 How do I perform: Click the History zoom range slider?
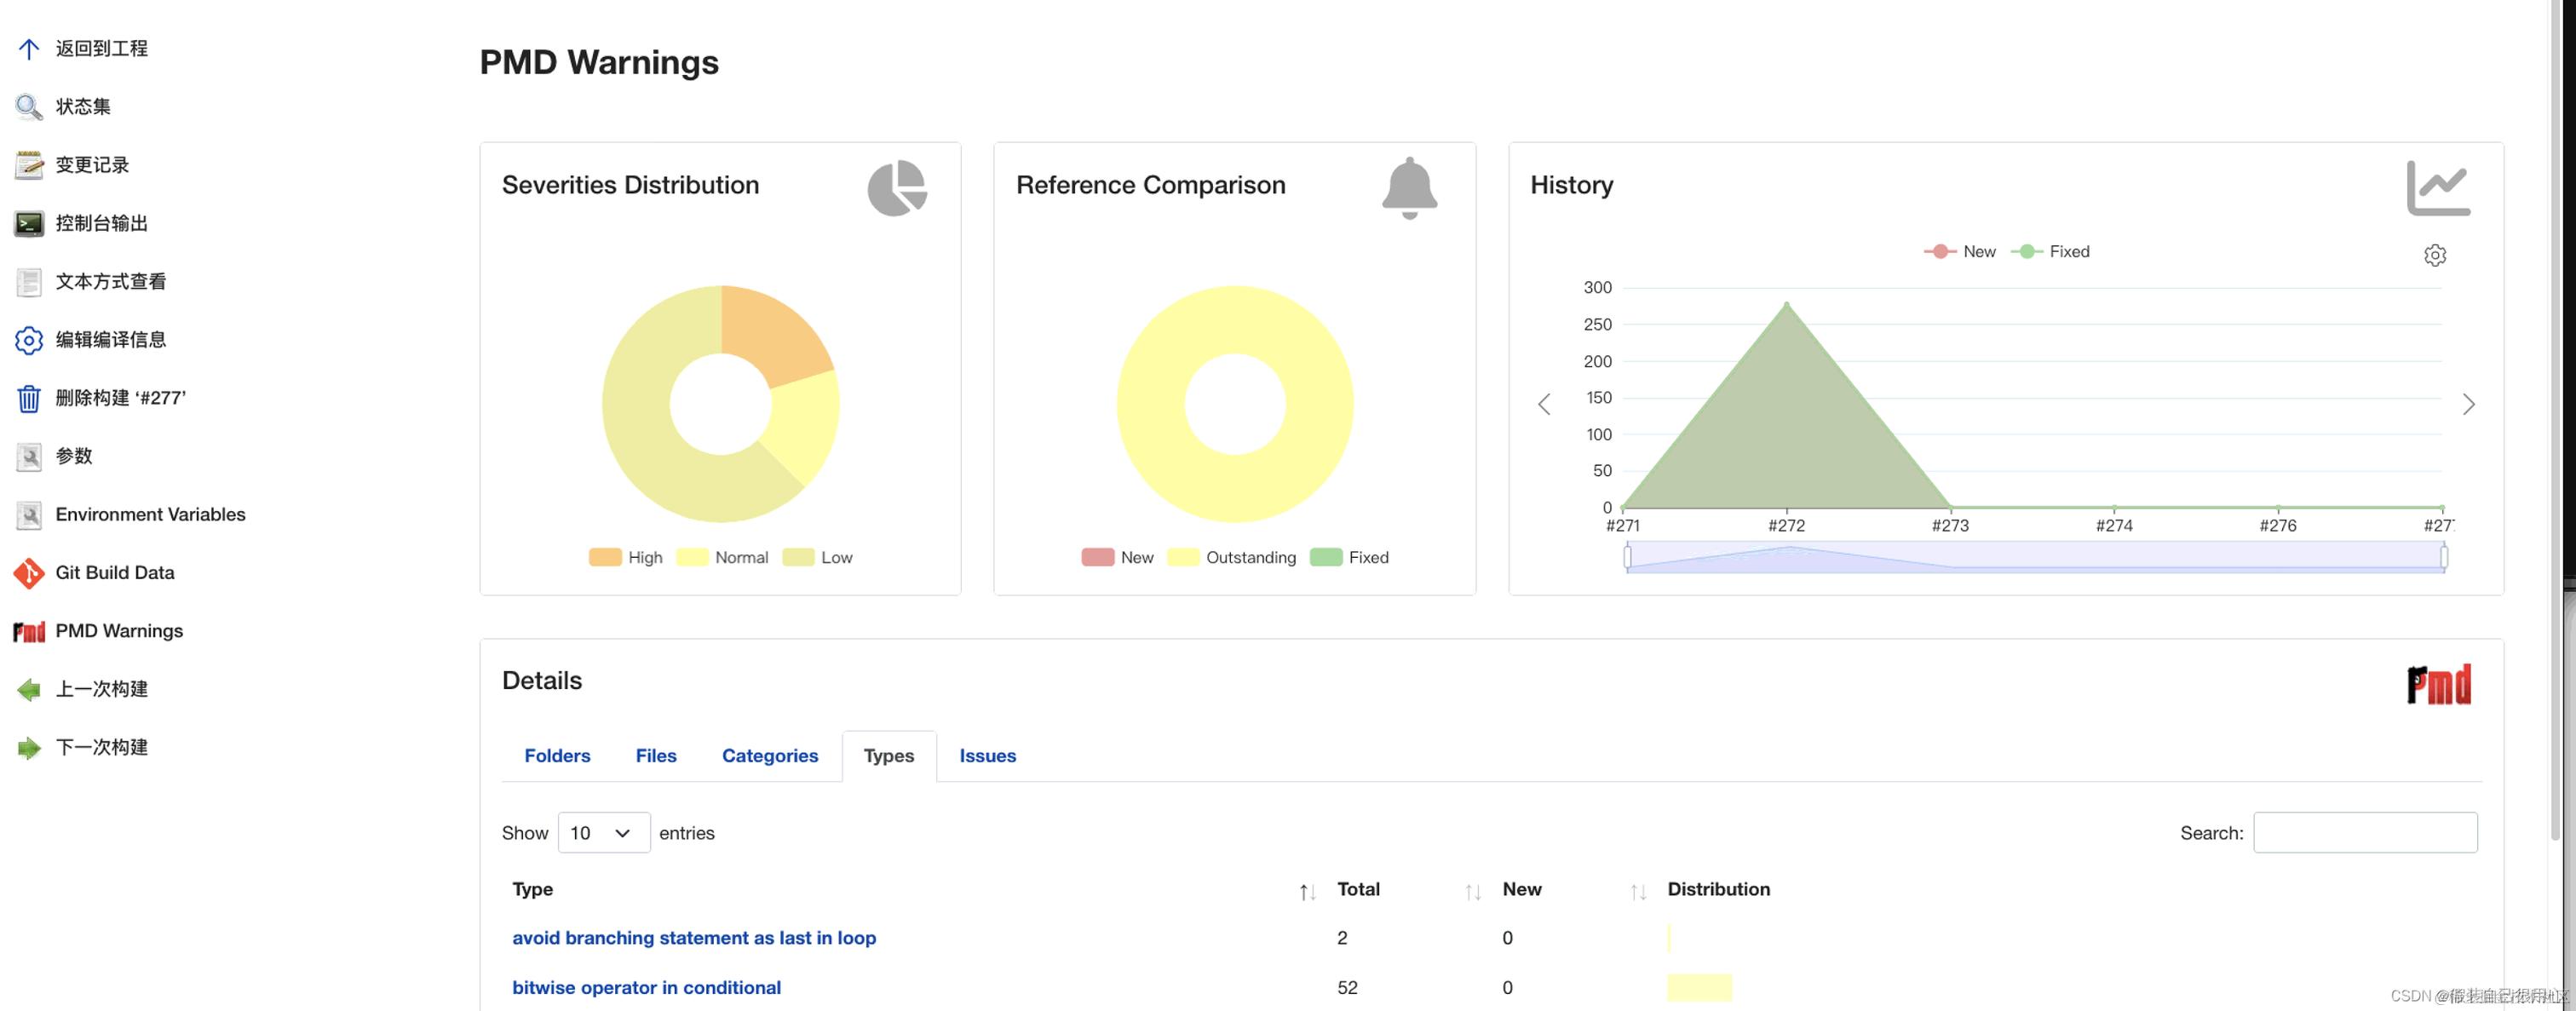point(2035,557)
